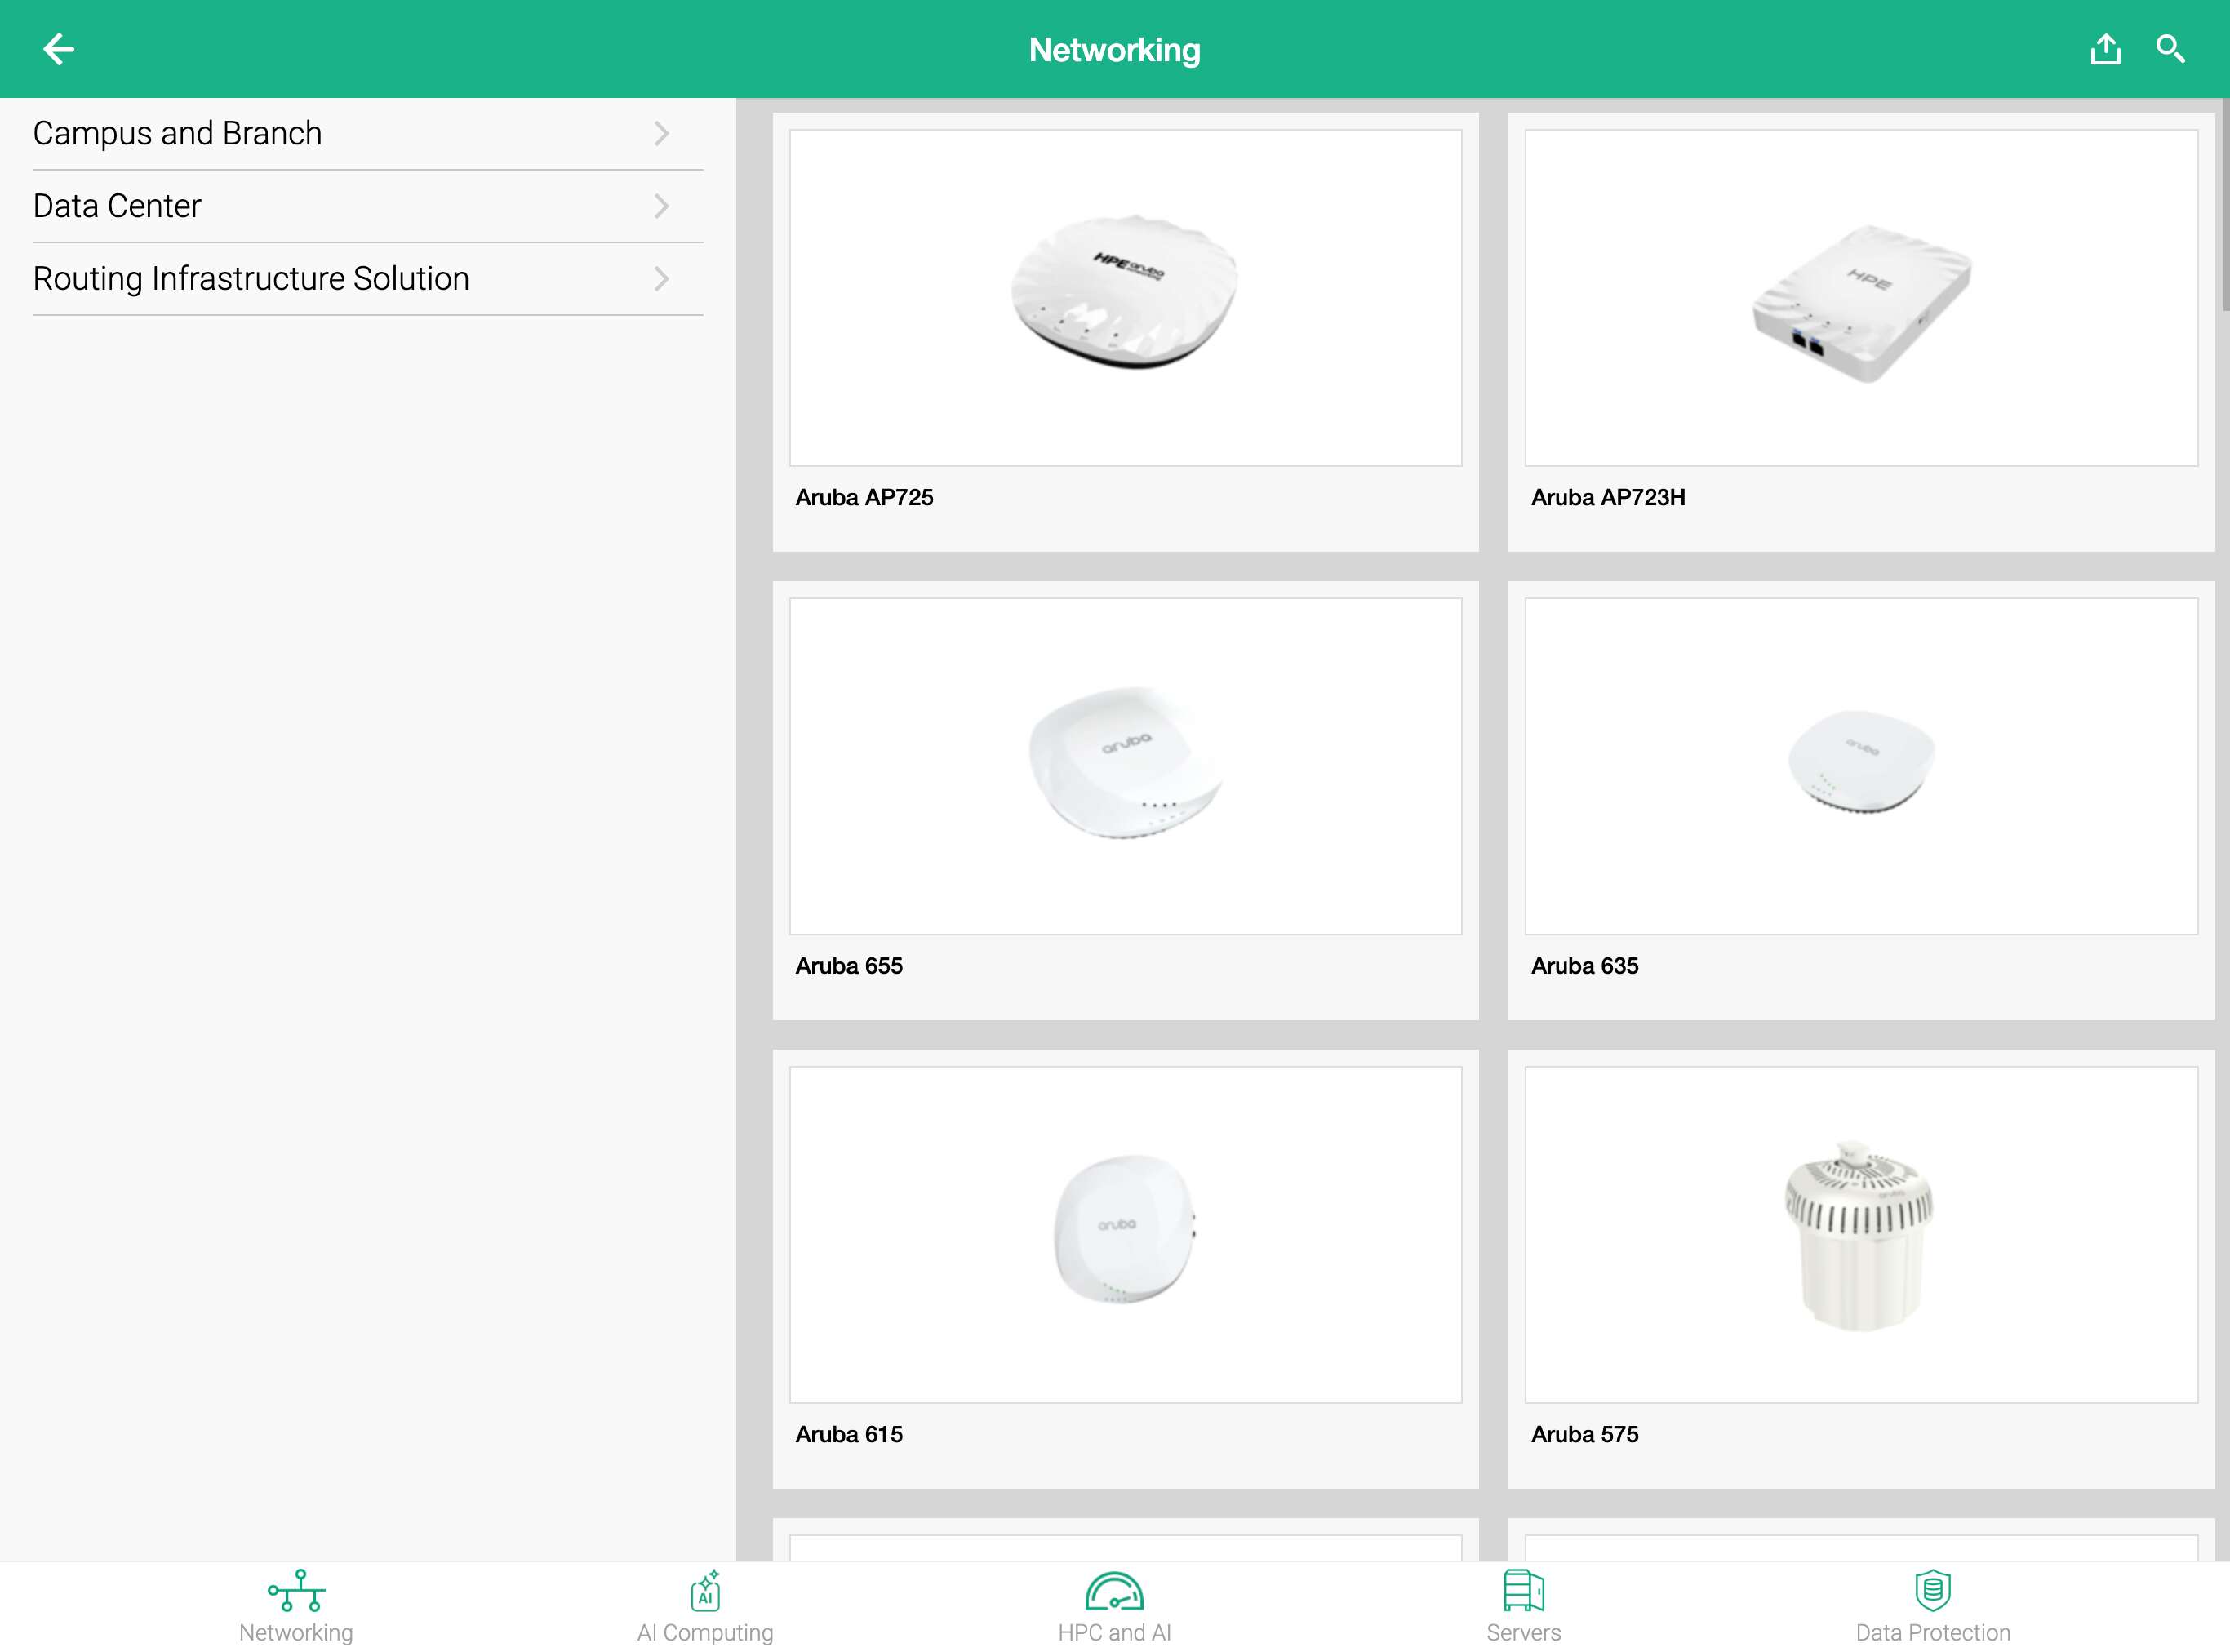The height and width of the screenshot is (1652, 2230).
Task: Expand Routing Infrastructure Solution chevron
Action: (x=661, y=279)
